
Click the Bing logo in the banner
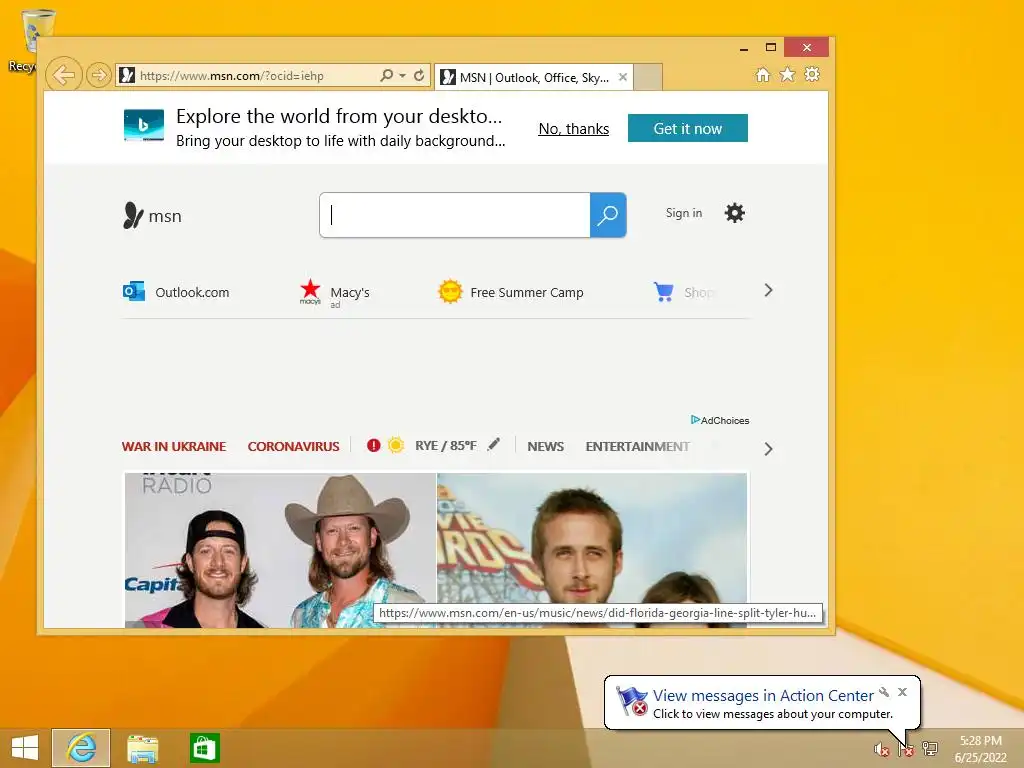(144, 125)
